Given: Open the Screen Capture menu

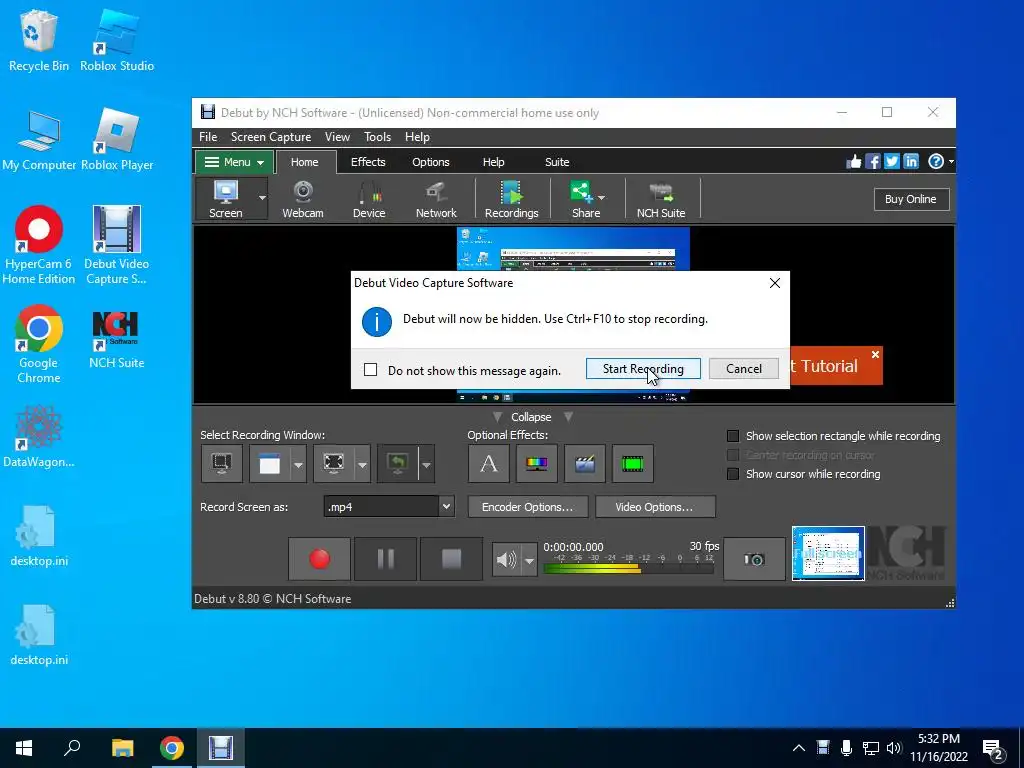Looking at the screenshot, I should pyautogui.click(x=271, y=136).
